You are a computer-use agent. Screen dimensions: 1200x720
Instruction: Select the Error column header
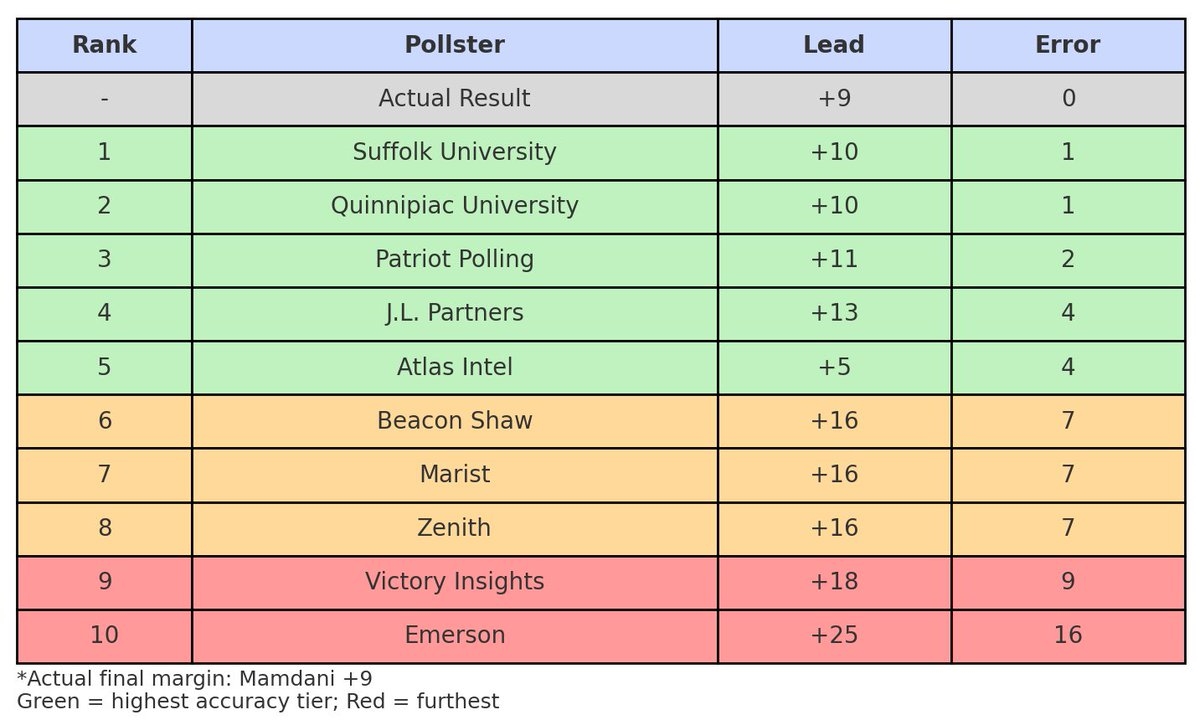point(1067,45)
